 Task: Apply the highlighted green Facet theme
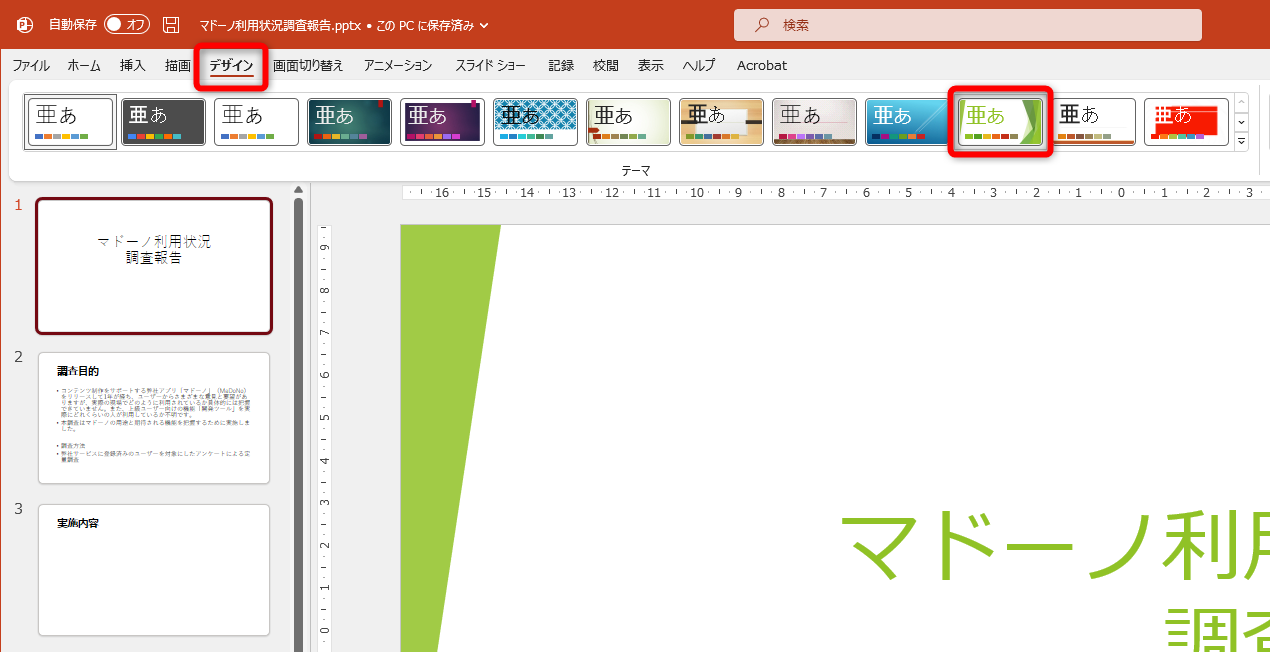(1000, 121)
